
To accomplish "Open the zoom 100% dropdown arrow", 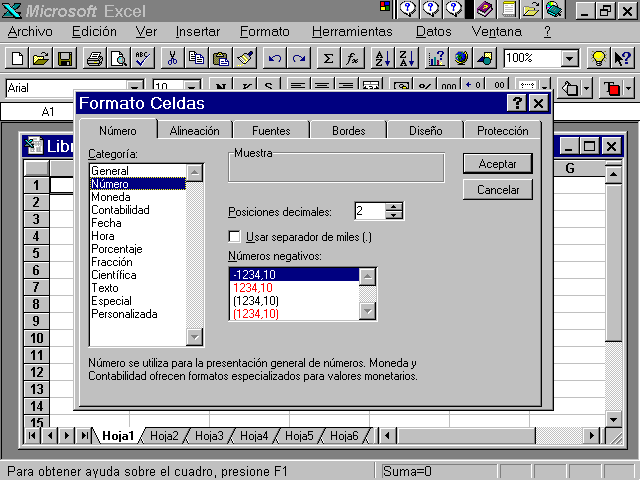I will (569, 58).
